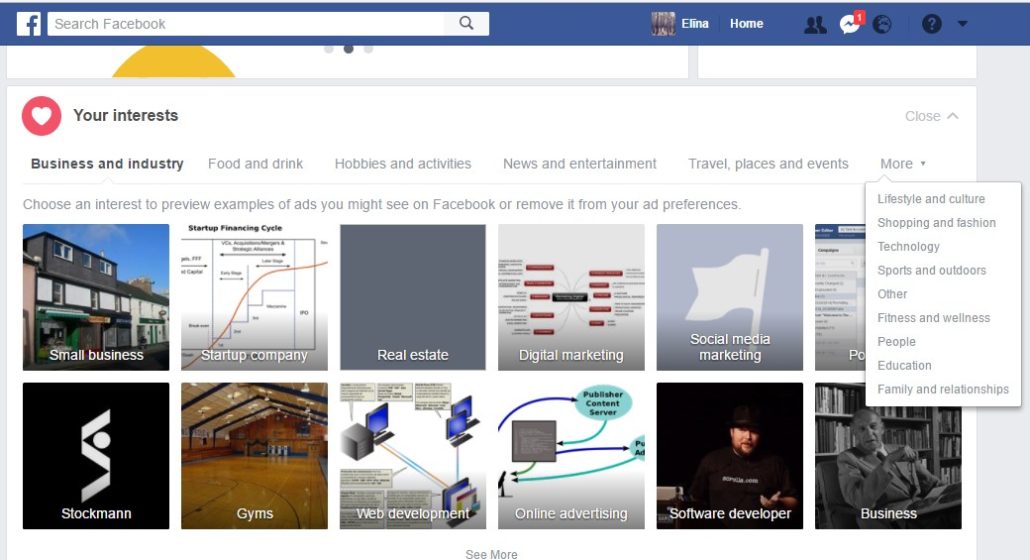Viewport: 1030px width, 560px height.
Task: Switch to Travel, places and events tab
Action: pyautogui.click(x=768, y=163)
